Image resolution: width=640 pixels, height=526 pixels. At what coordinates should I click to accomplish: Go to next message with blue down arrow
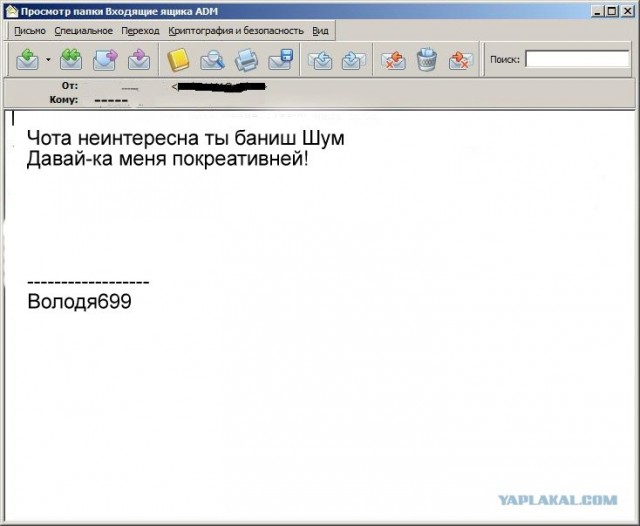[353, 60]
